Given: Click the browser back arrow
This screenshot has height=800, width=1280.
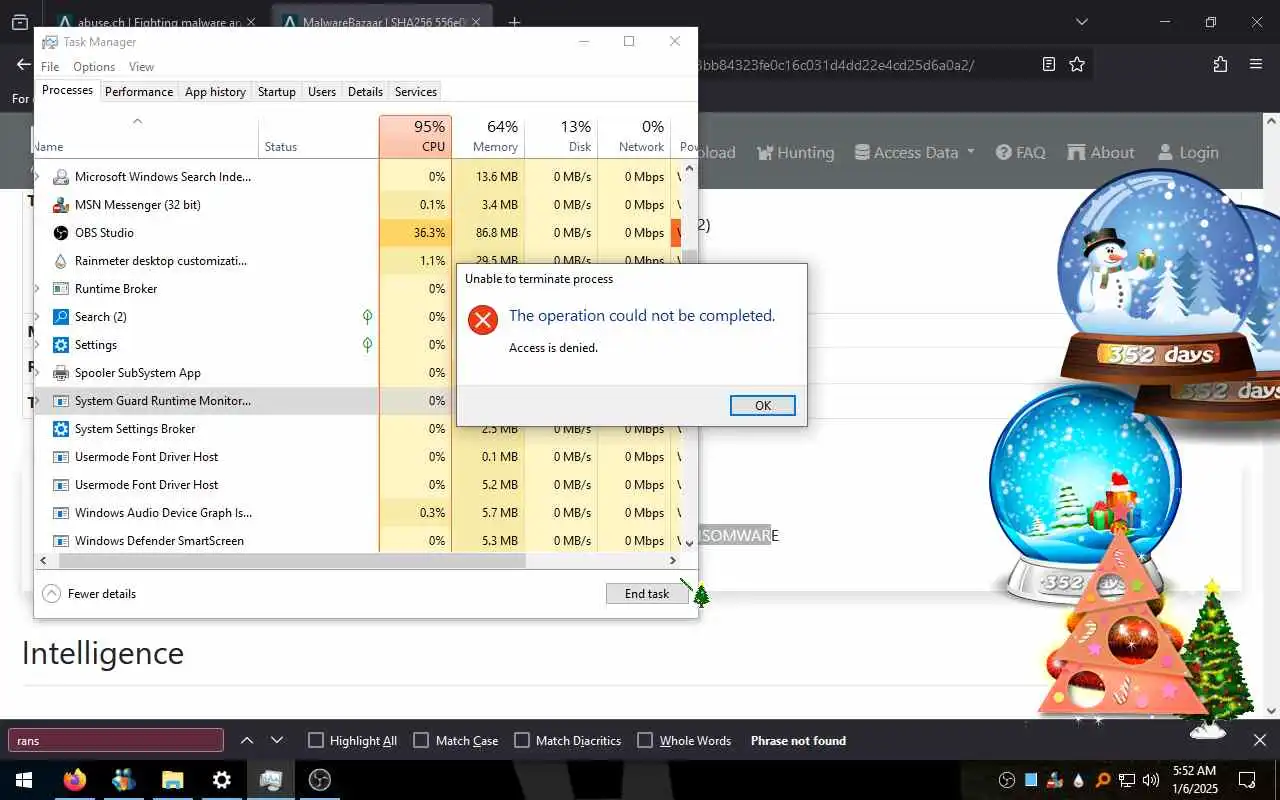Looking at the screenshot, I should point(23,64).
